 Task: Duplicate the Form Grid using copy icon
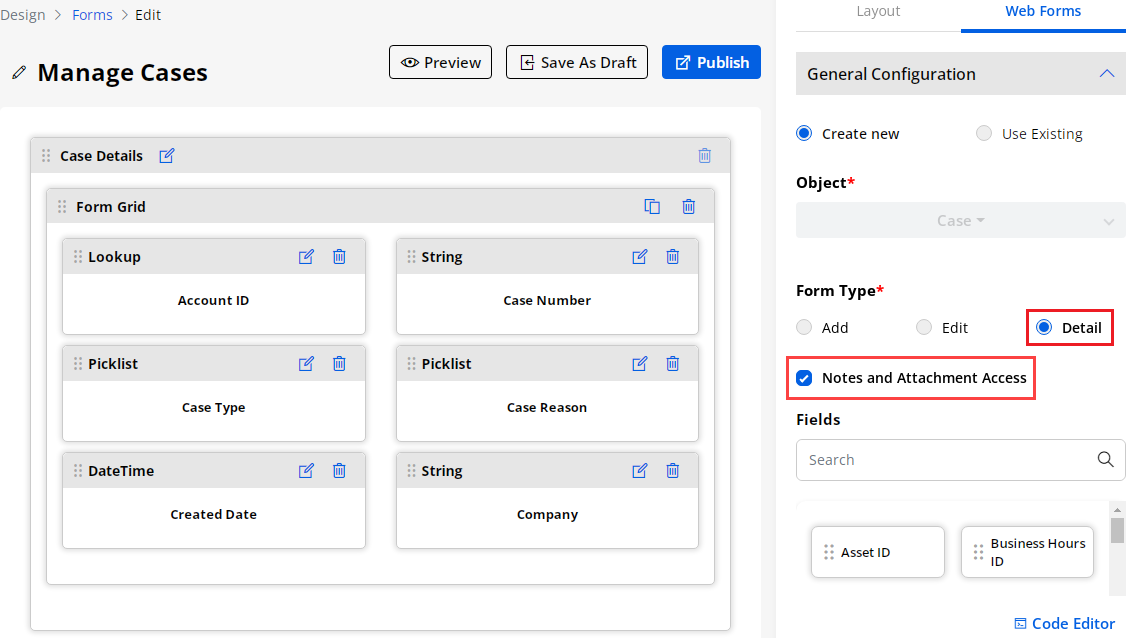click(x=652, y=207)
